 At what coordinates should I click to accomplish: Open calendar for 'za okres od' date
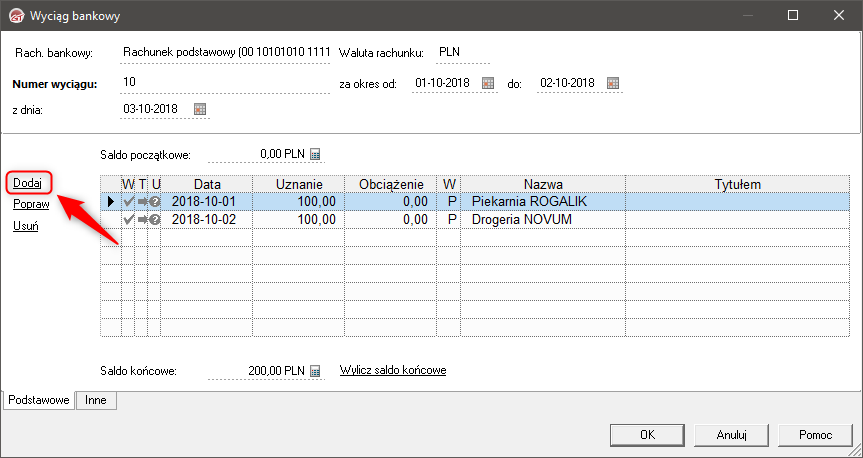tap(488, 83)
